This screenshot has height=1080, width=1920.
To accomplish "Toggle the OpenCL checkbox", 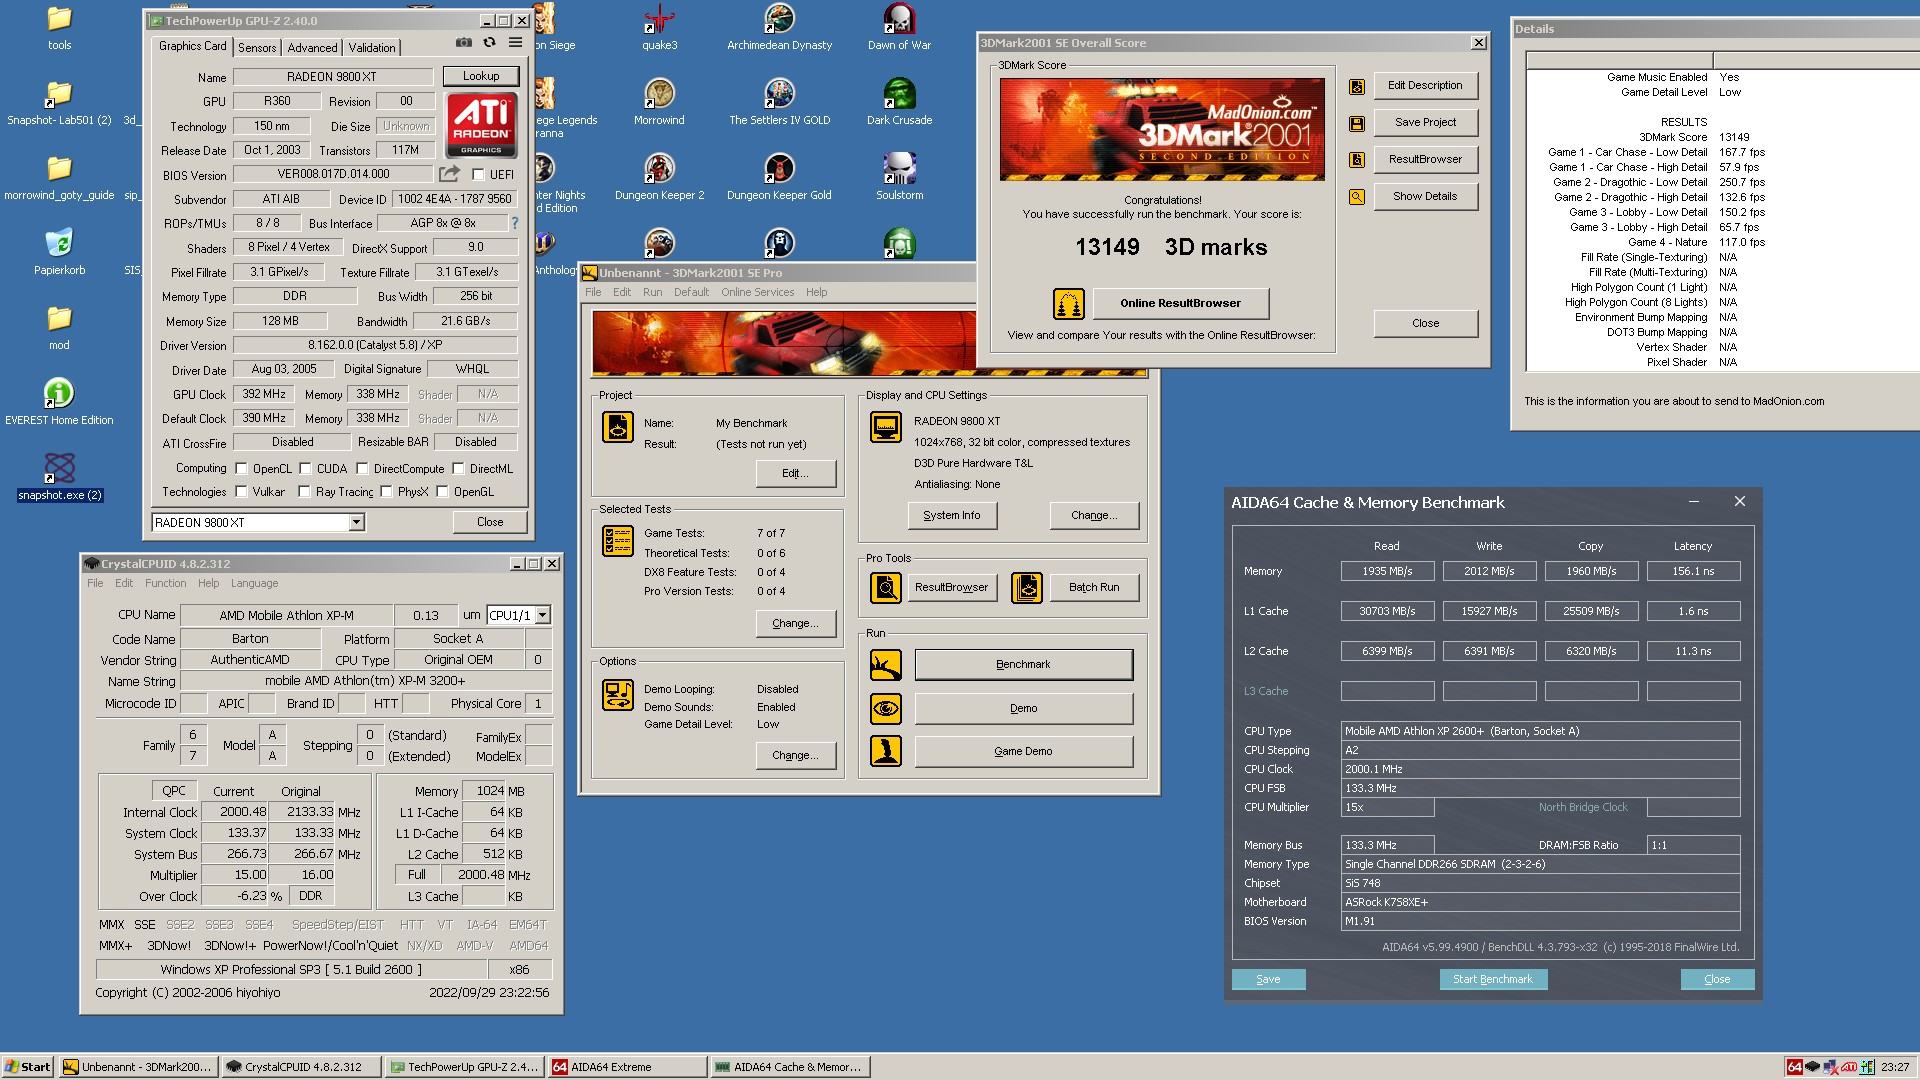I will [241, 468].
